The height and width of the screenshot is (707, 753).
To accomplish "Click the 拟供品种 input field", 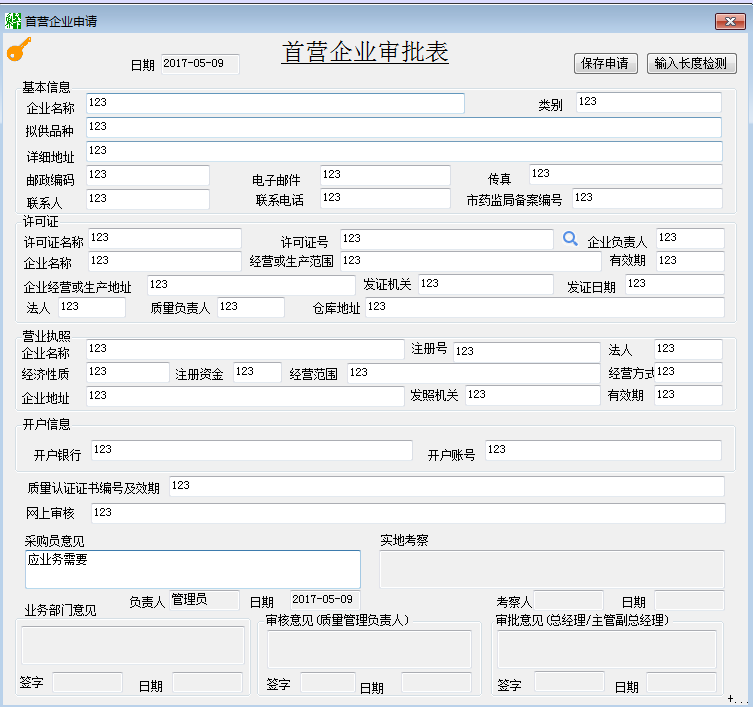I will [404, 127].
